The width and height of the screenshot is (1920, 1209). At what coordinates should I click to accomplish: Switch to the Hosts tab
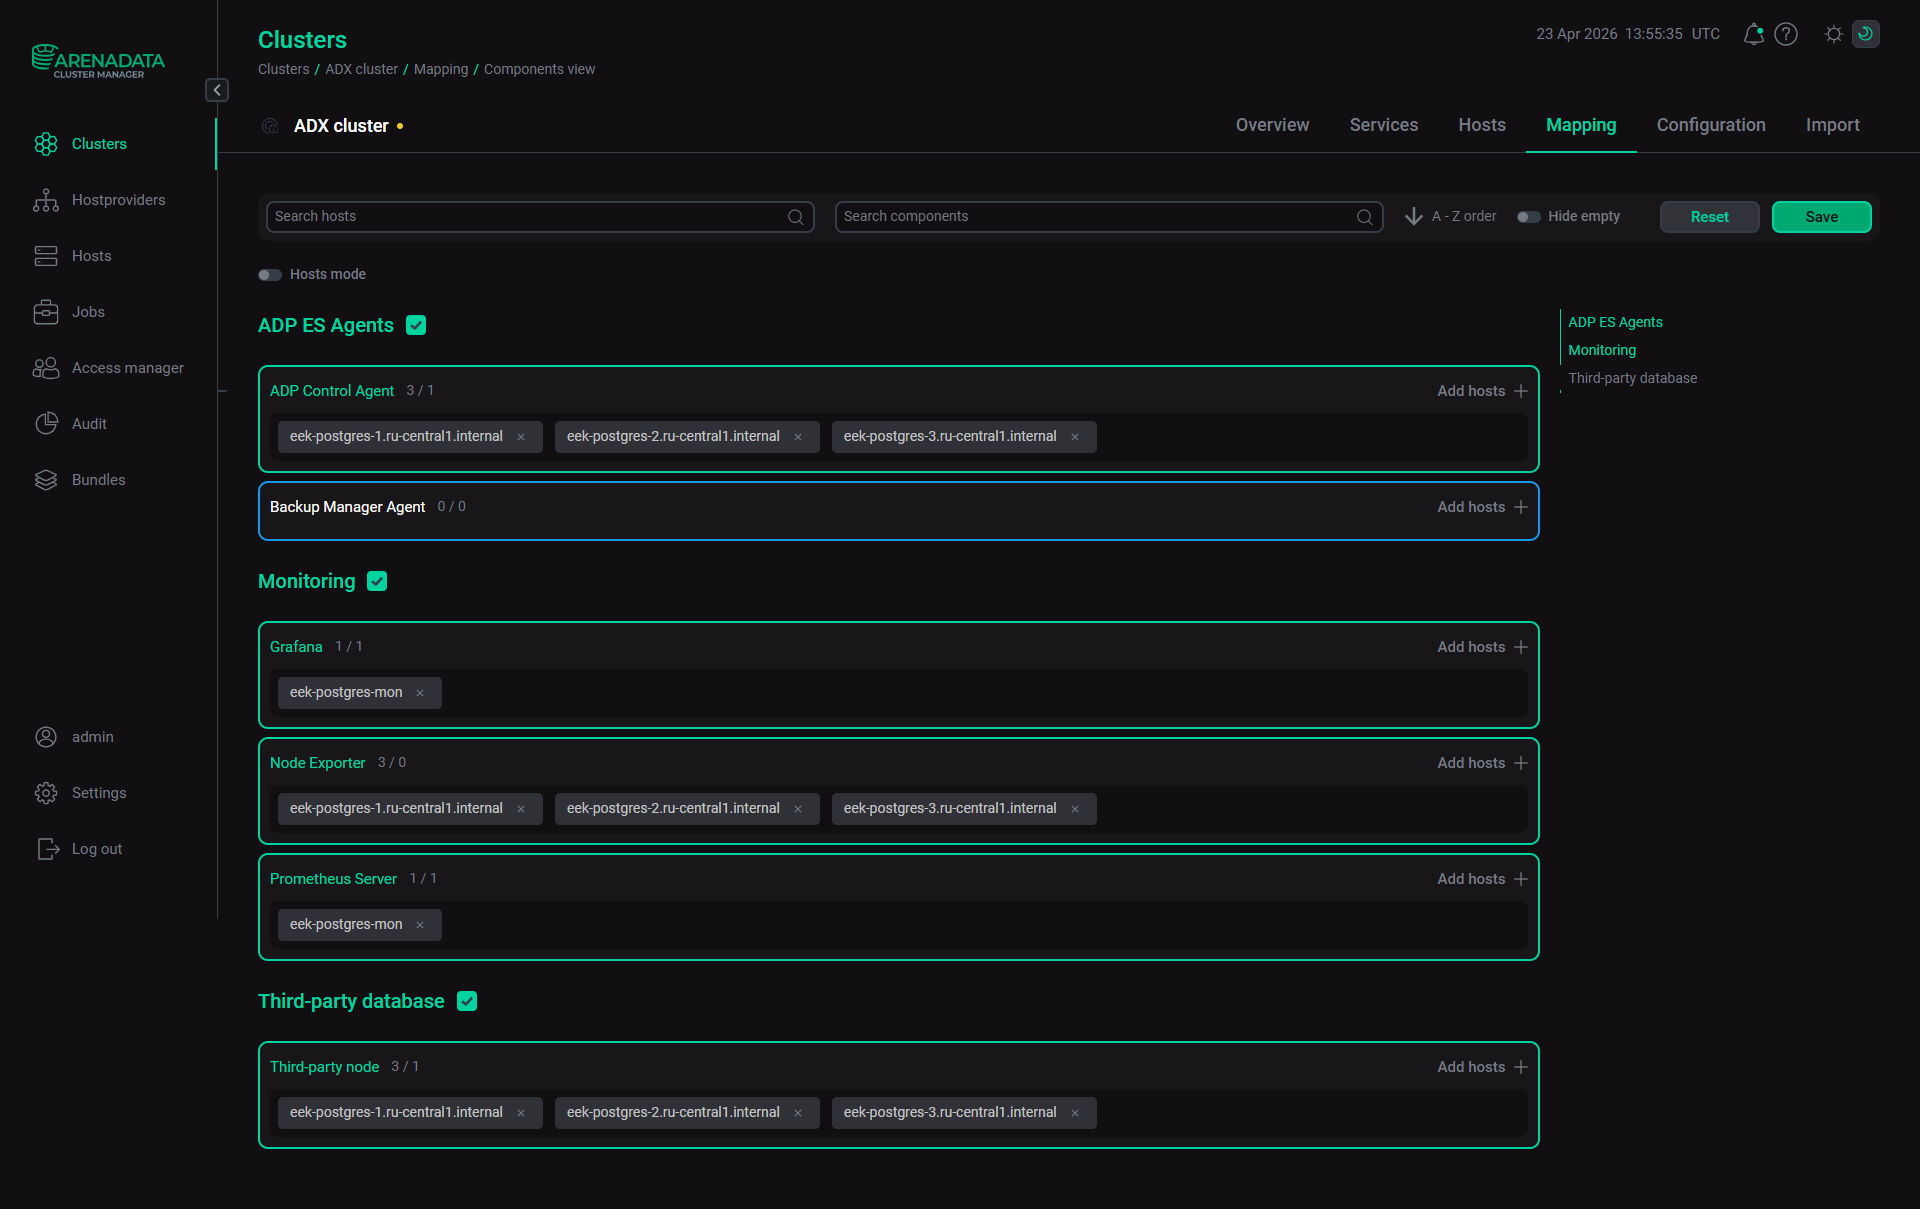1481,125
